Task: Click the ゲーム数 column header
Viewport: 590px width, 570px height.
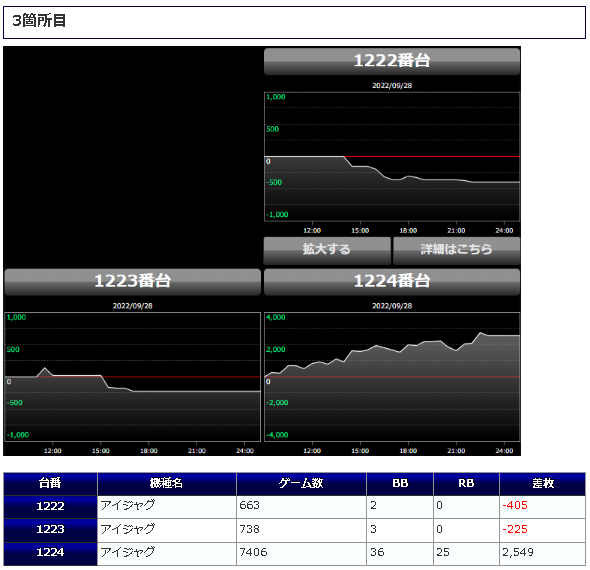Action: pos(301,484)
